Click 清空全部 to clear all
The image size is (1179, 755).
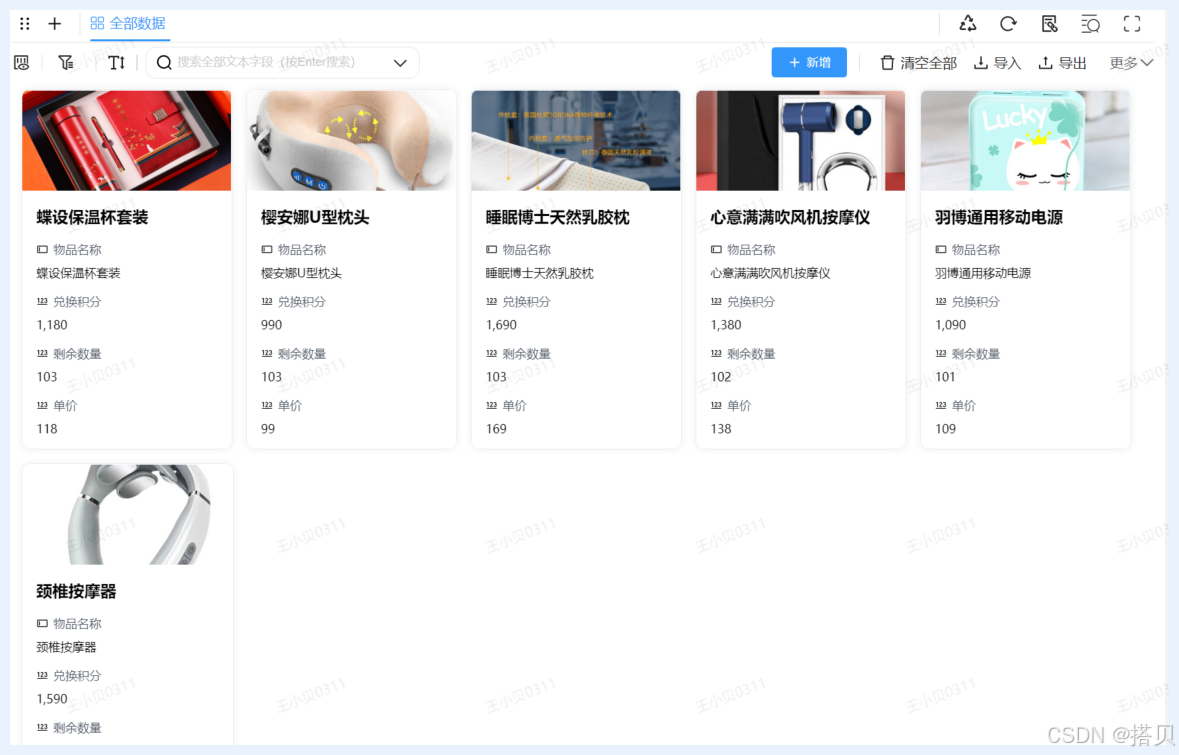point(918,63)
